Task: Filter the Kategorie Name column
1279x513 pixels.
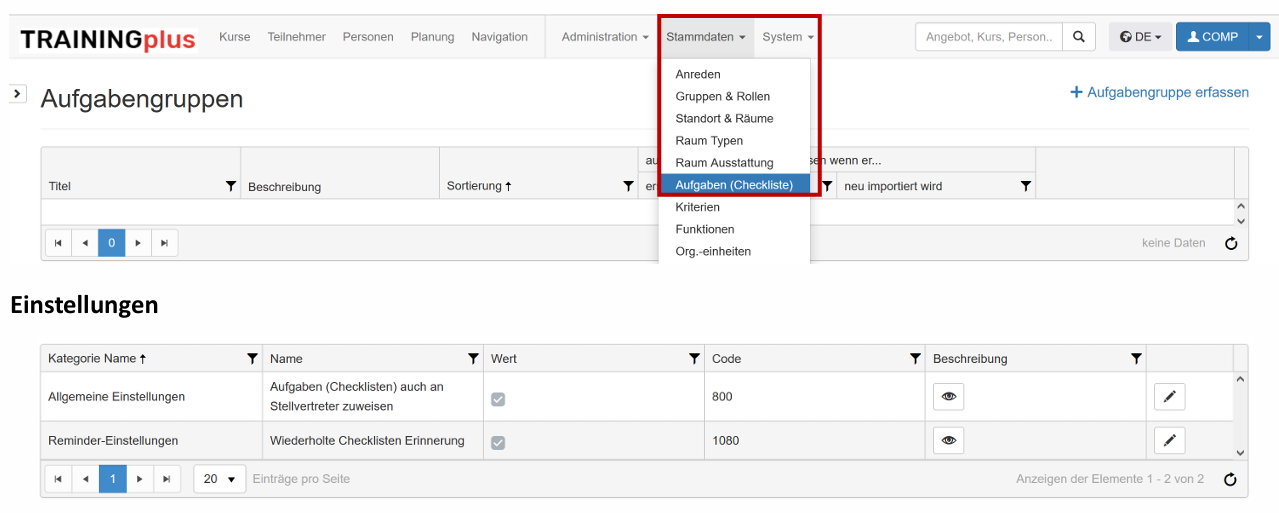Action: coord(252,358)
